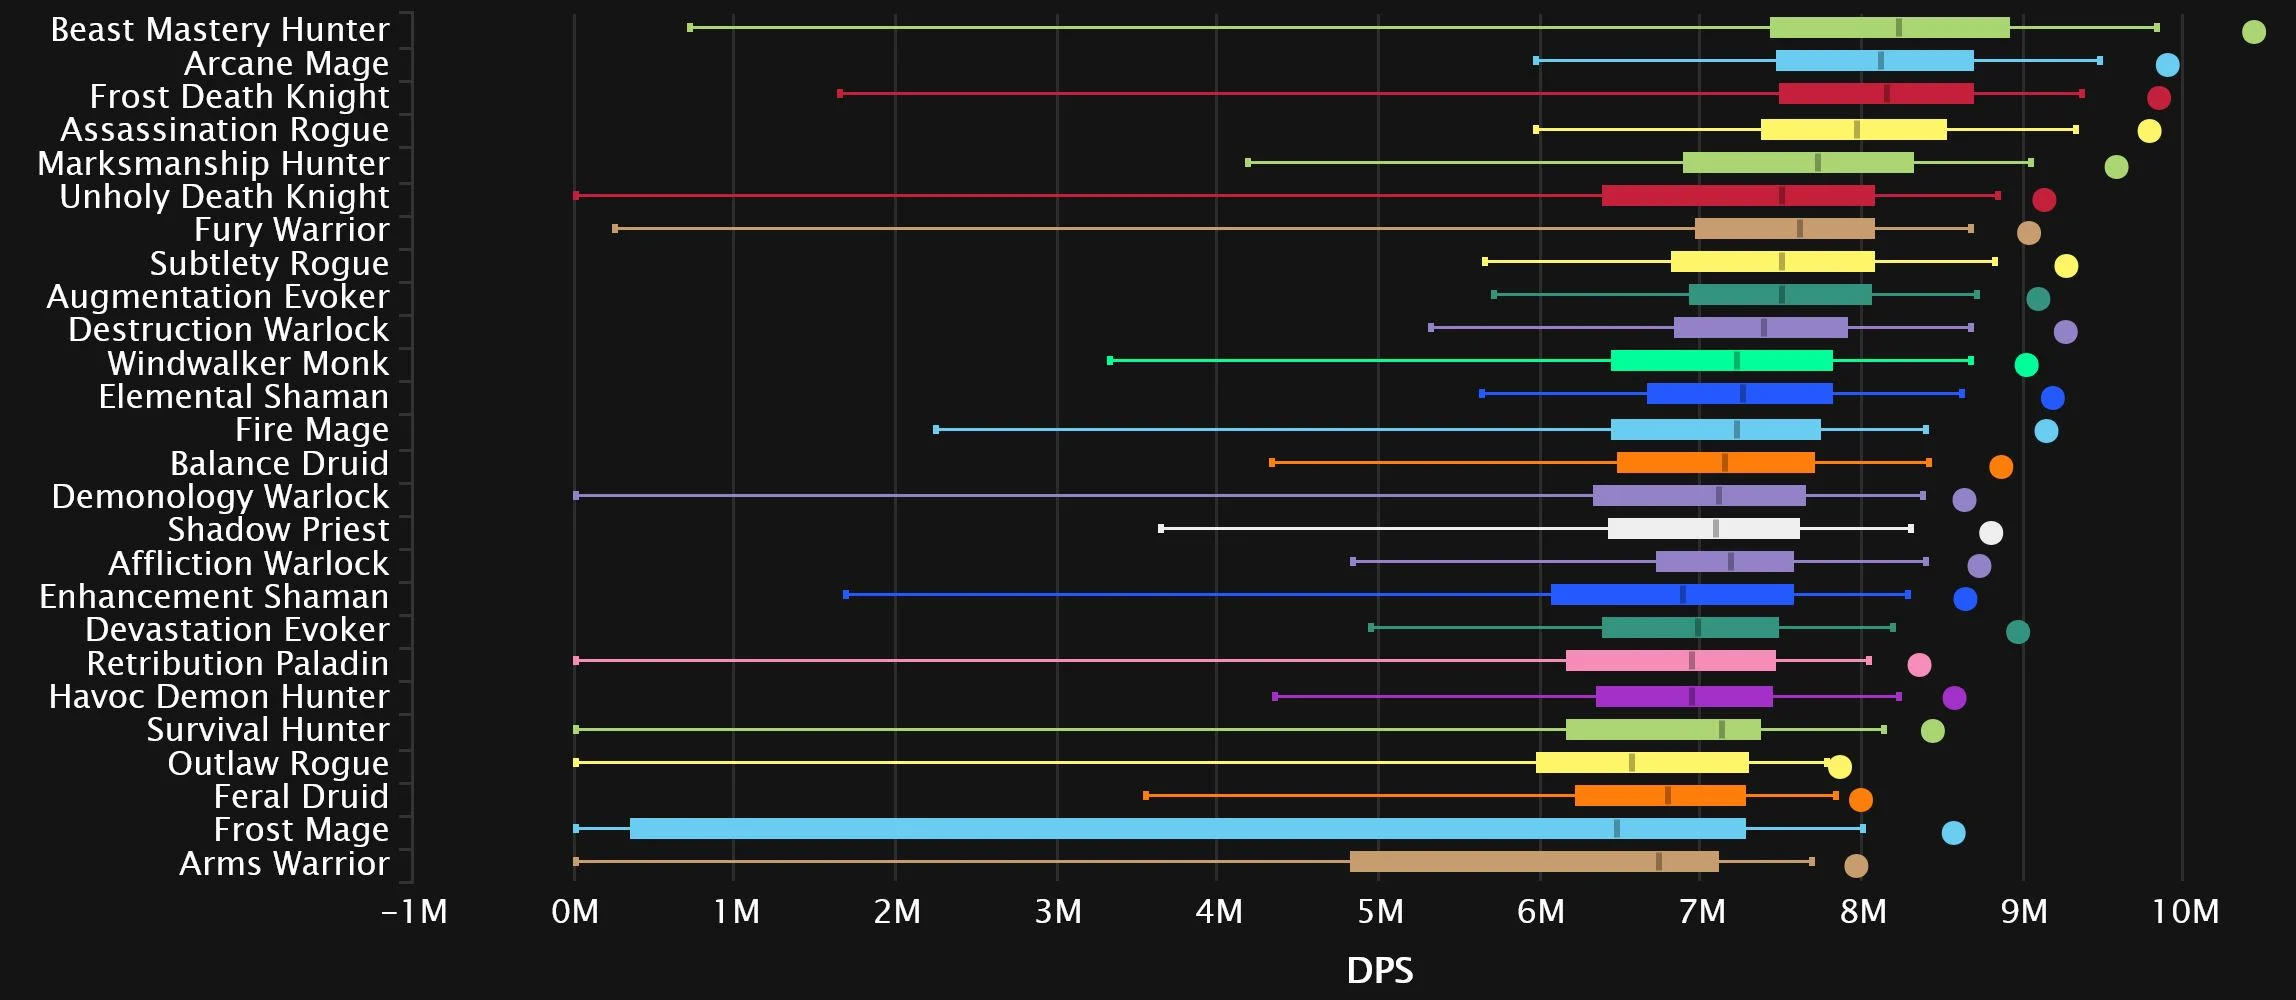The width and height of the screenshot is (2296, 1000).
Task: Click the DPS axis title
Action: (x=1380, y=970)
